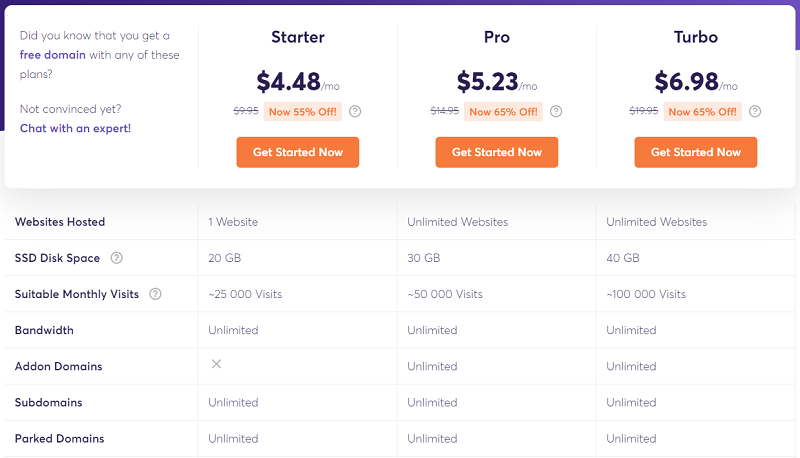Open the SSD Disk Space info tooltip icon
Screen dimensions: 800x458
(x=117, y=258)
